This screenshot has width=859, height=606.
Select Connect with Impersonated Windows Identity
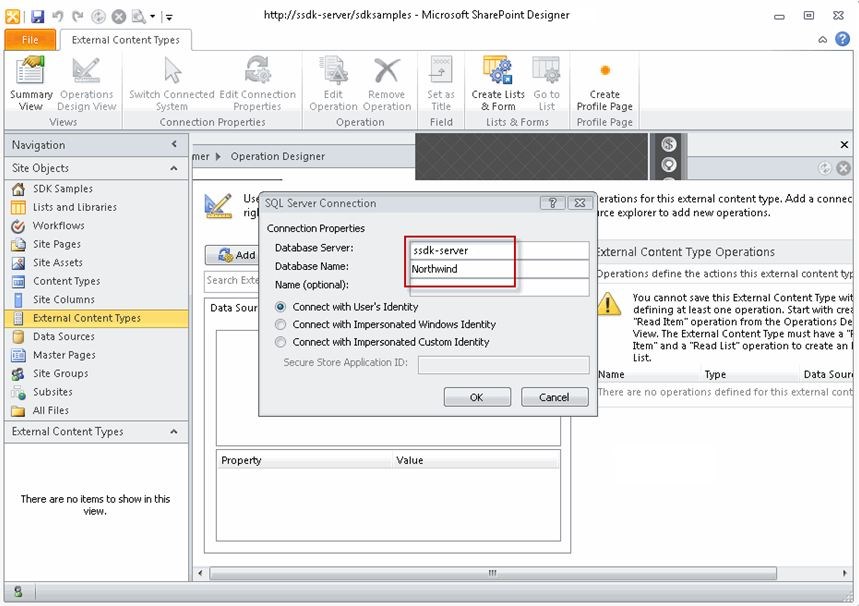coord(280,324)
